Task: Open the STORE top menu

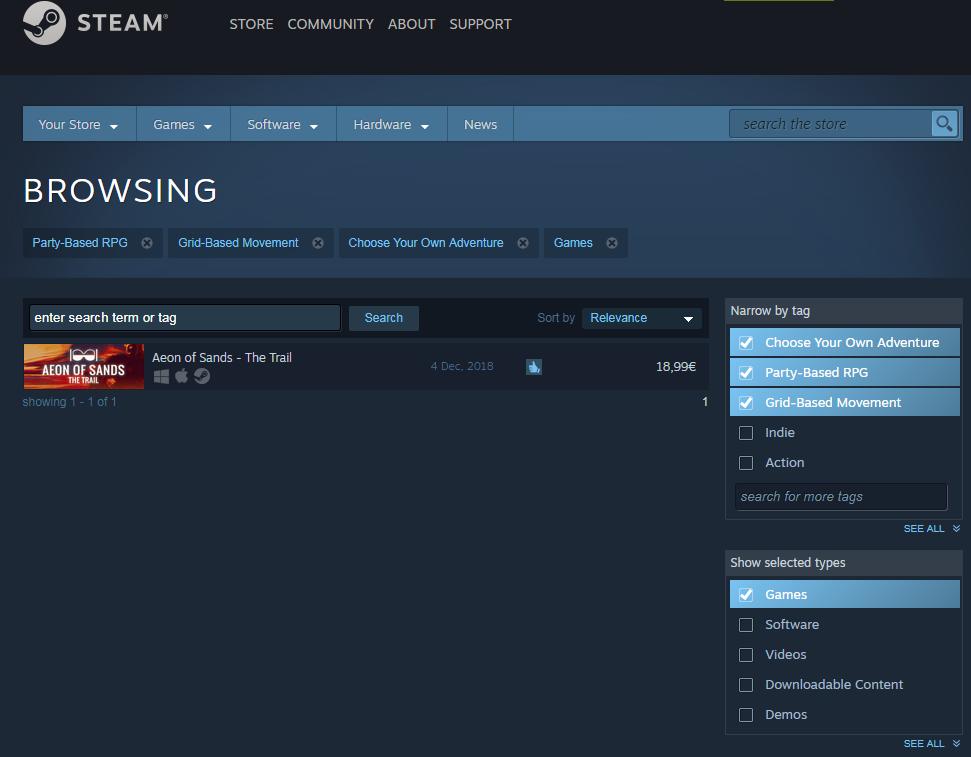Action: pyautogui.click(x=251, y=24)
